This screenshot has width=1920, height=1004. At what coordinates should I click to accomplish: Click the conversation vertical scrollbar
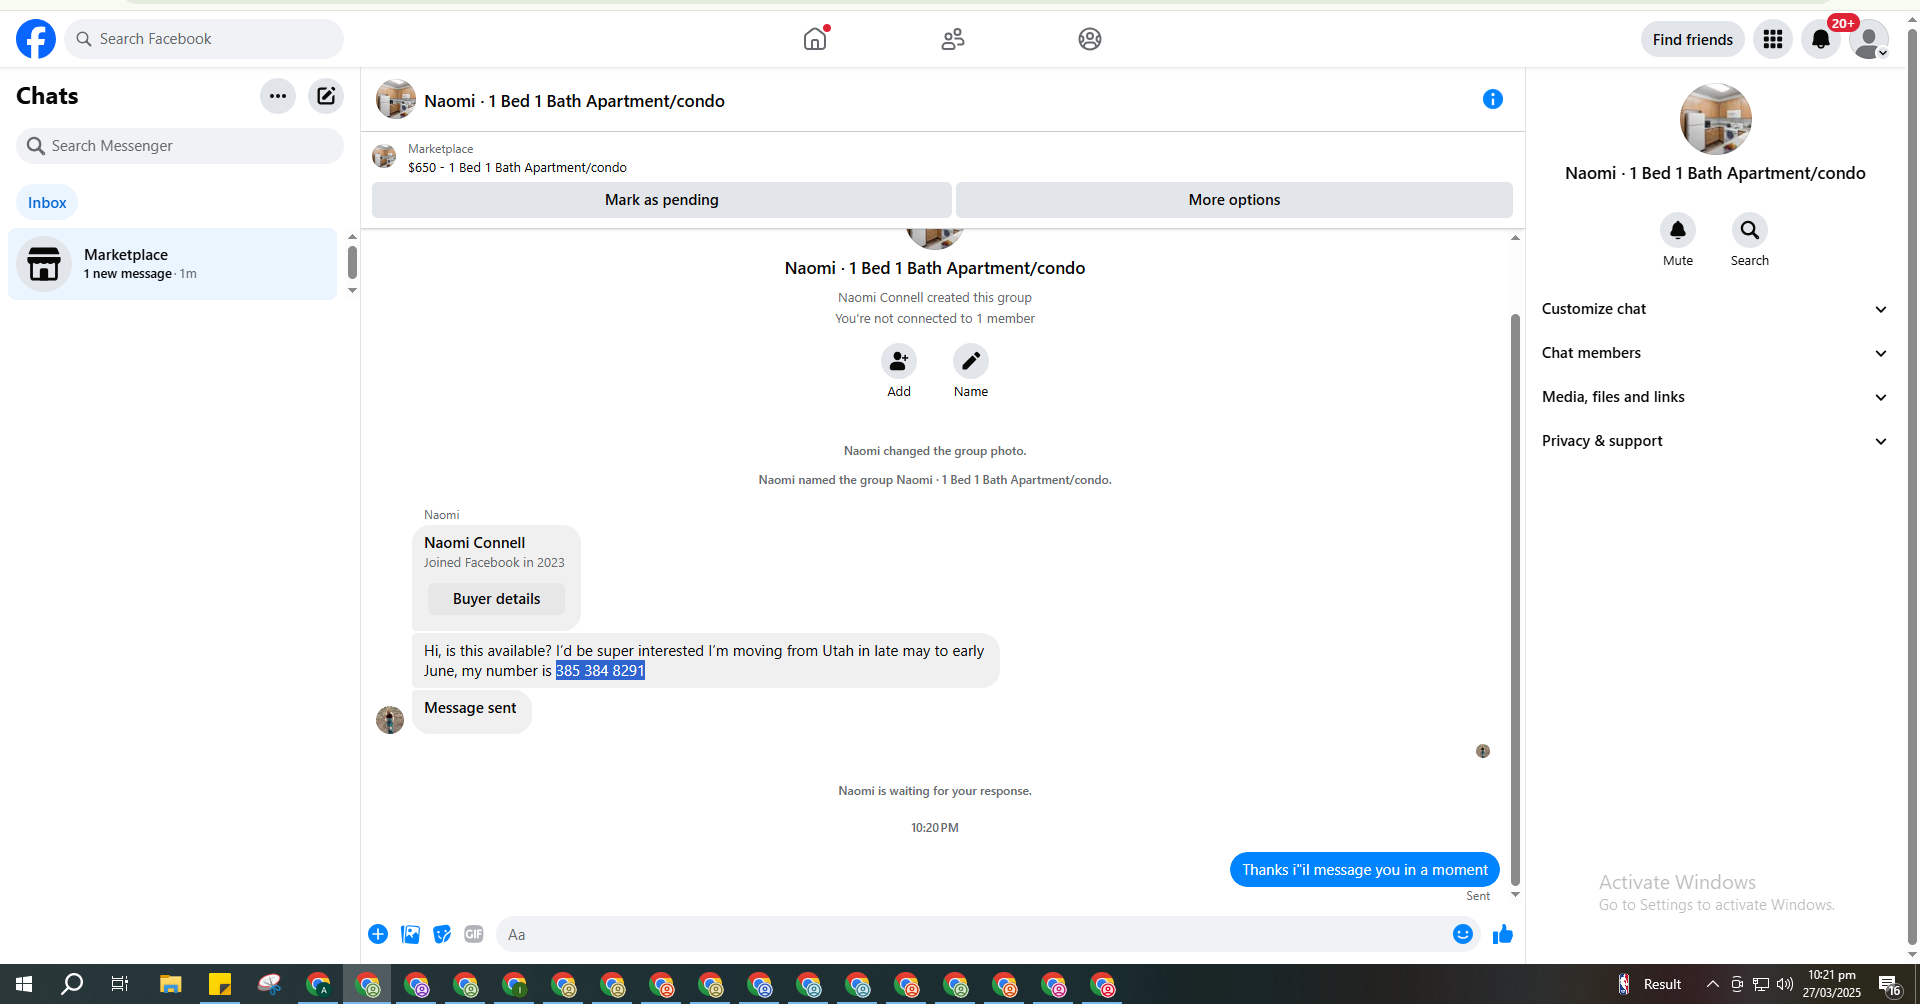coord(1515,598)
